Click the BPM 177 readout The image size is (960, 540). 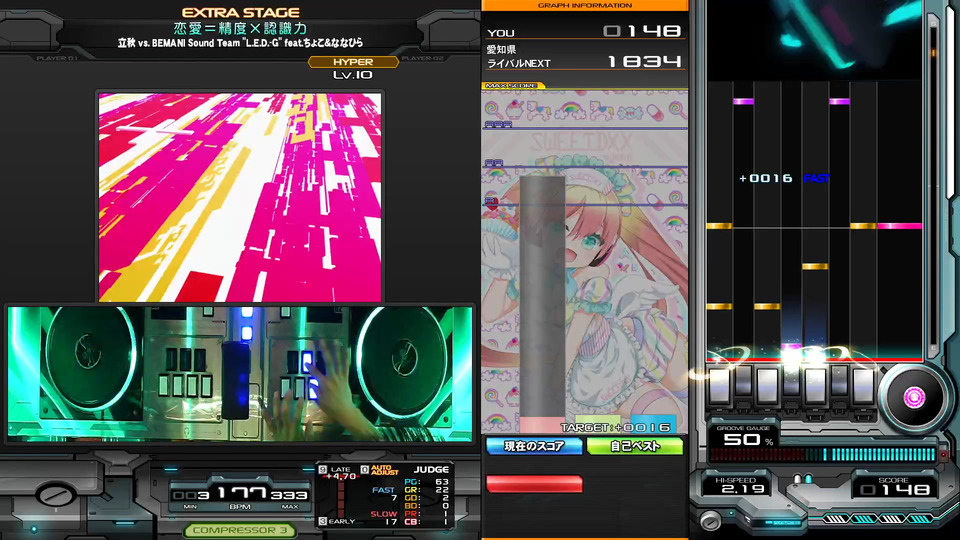241,493
